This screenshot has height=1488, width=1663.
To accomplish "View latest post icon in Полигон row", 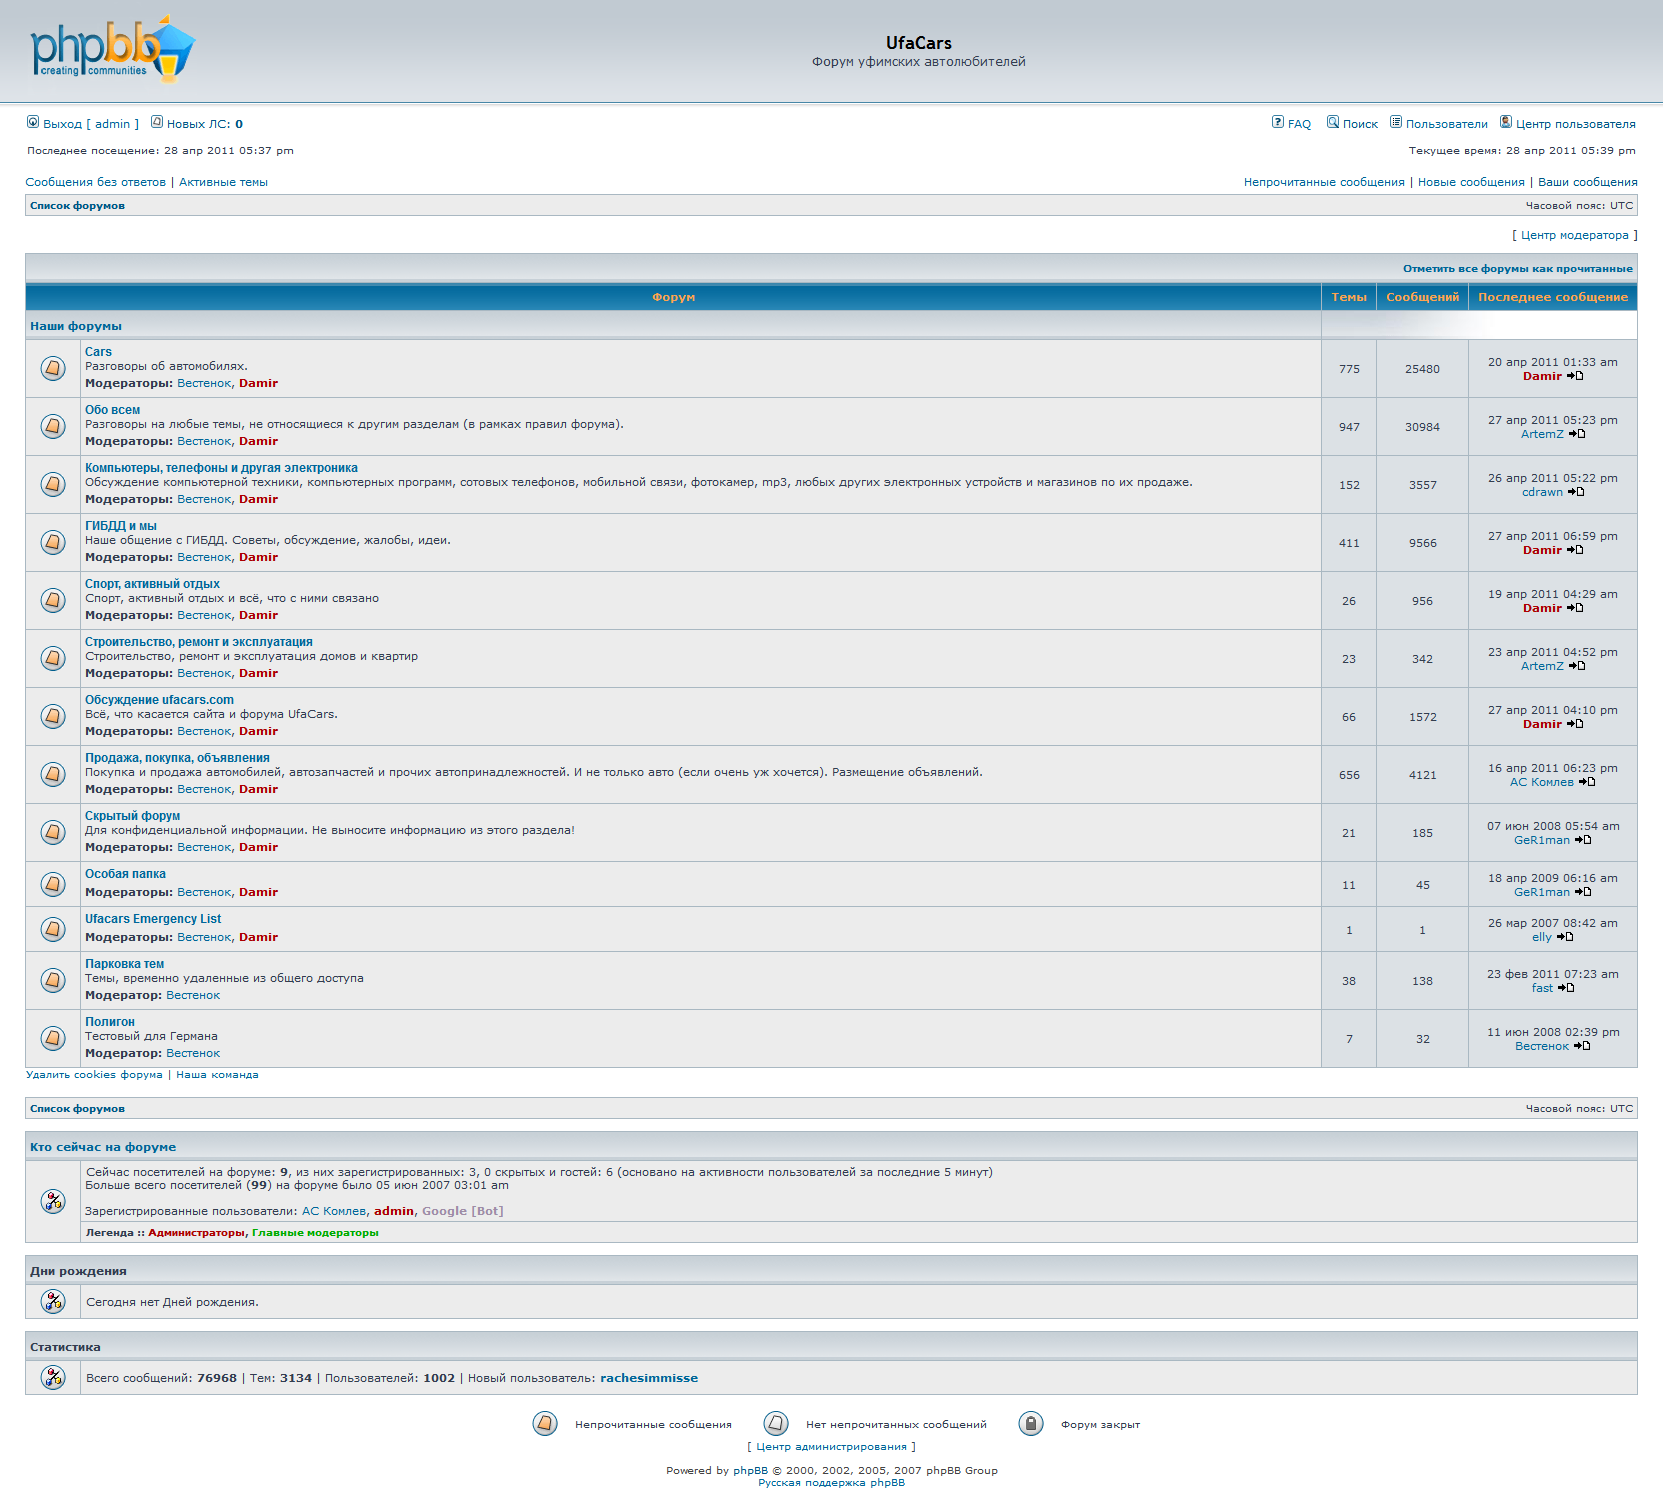I will (x=1582, y=1046).
